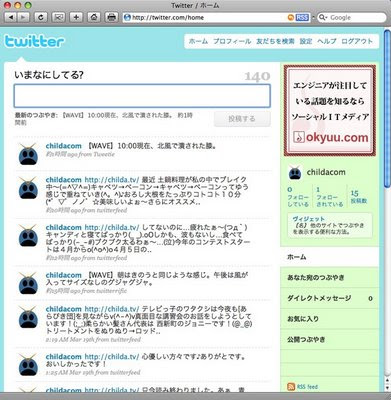The width and height of the screenshot is (391, 400).
Task: Click avatar of the してないのに tweet
Action: pyautogui.click(x=28, y=235)
